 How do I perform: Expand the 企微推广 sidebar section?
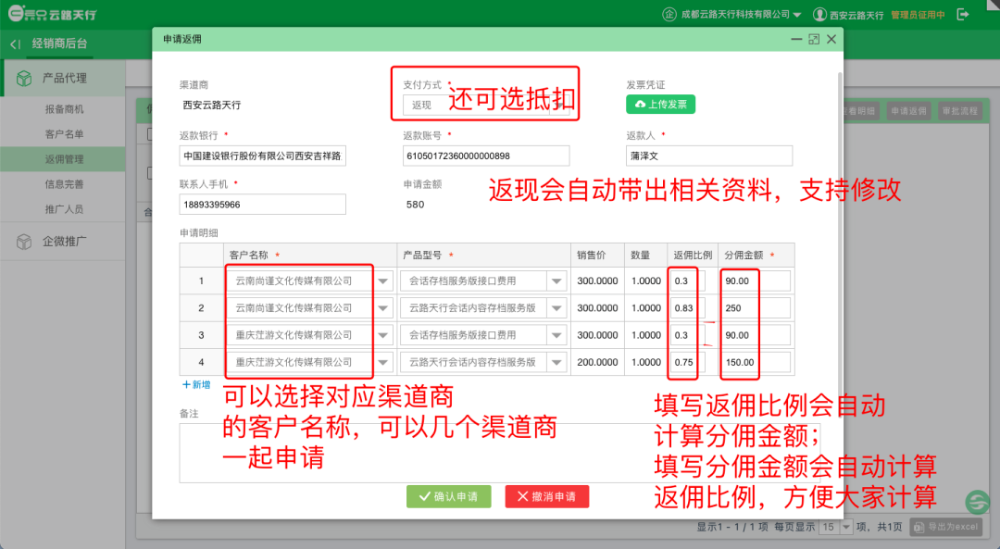[62, 242]
